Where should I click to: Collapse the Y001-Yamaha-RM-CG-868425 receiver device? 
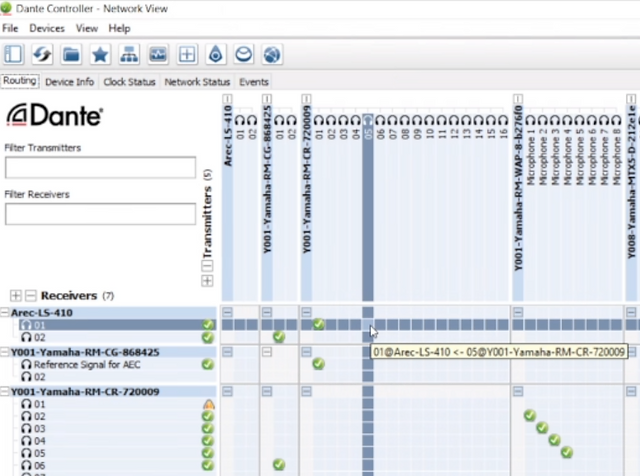tap(4, 352)
